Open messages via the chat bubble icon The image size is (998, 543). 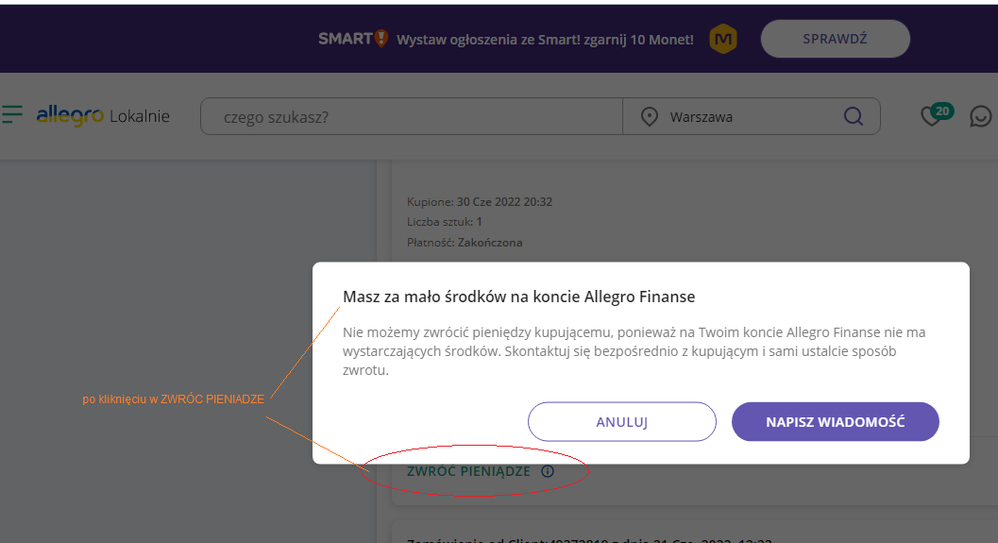coord(980,117)
